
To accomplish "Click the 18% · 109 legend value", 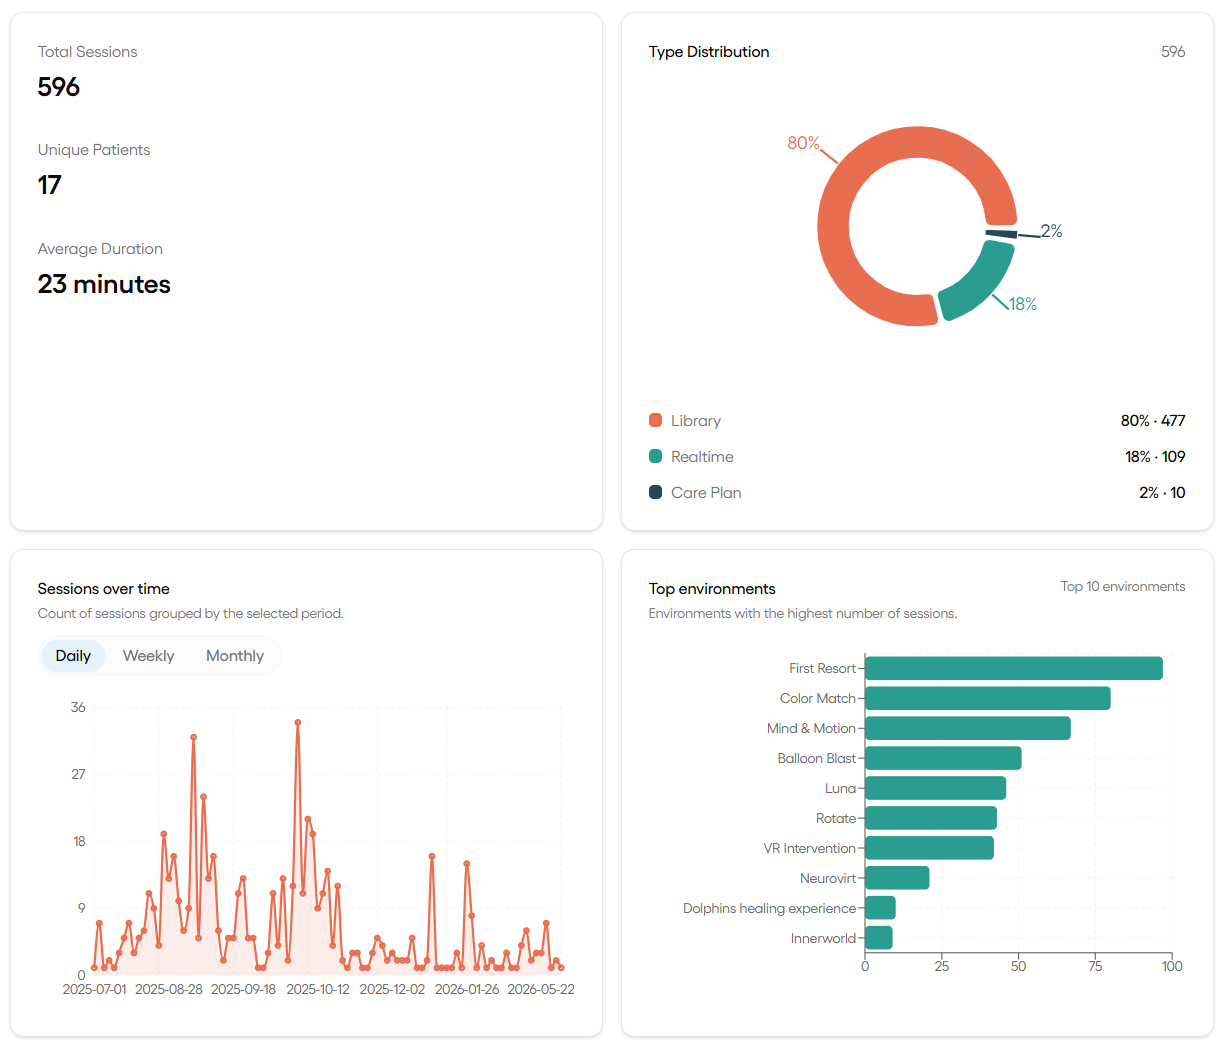I will tap(1155, 457).
